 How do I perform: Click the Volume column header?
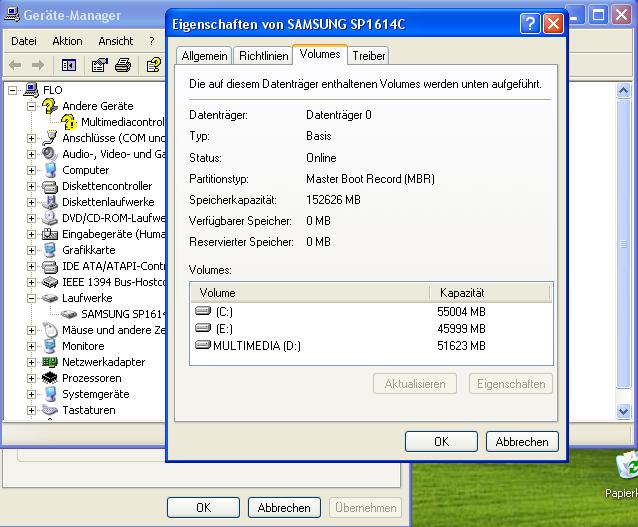click(310, 293)
